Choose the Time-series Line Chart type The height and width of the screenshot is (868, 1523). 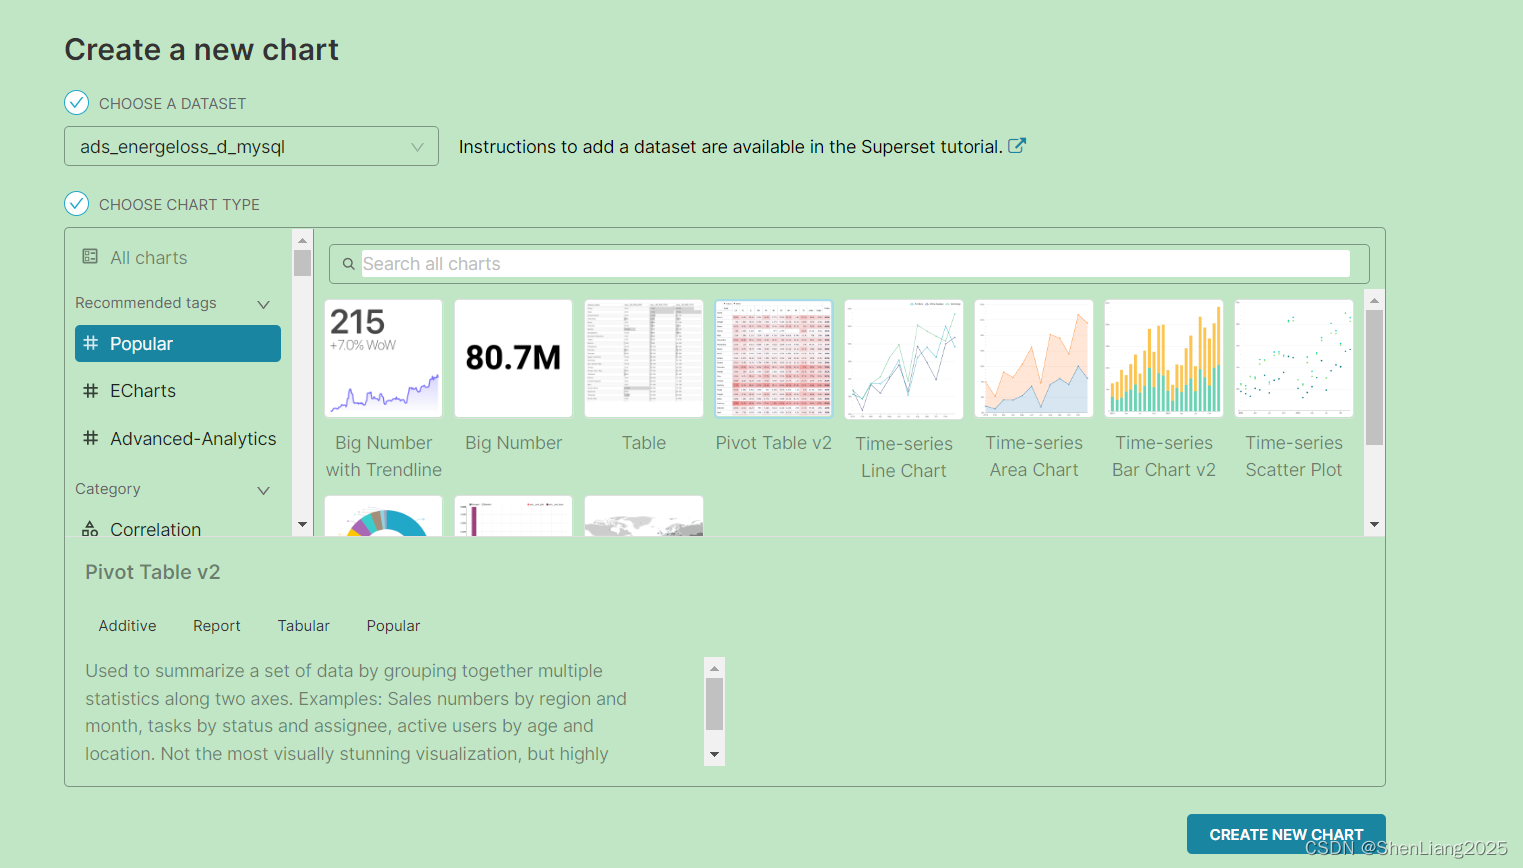(x=903, y=358)
